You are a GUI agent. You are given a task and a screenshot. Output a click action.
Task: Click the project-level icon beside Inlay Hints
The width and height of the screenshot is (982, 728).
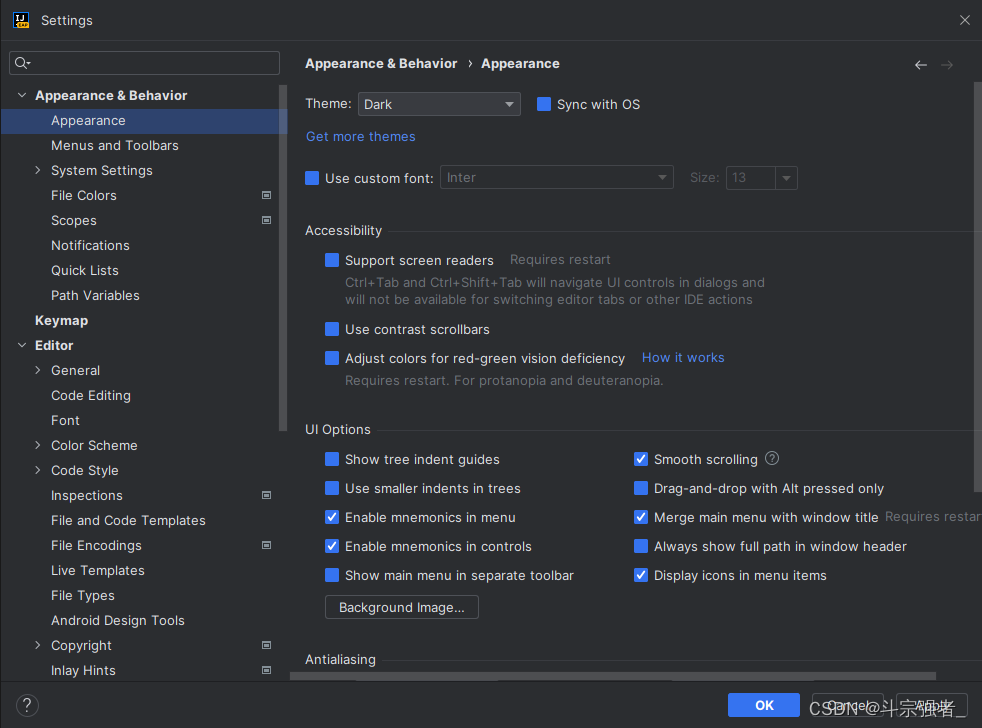[266, 670]
